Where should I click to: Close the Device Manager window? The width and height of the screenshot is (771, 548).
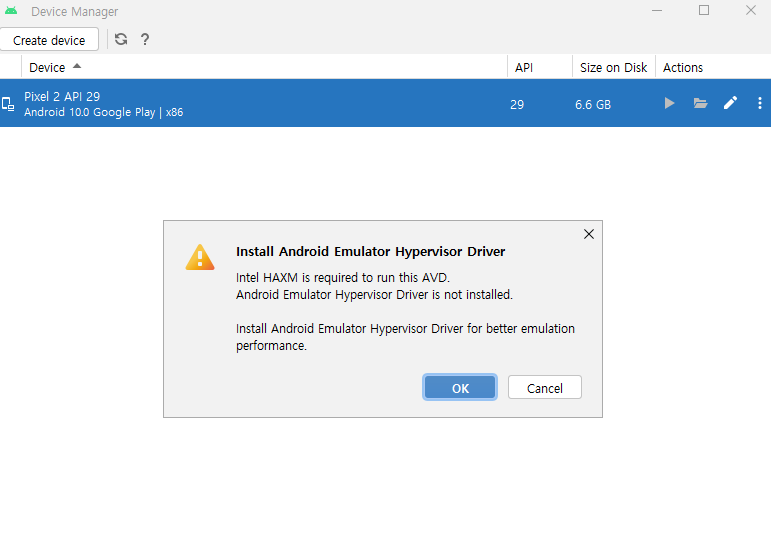[x=750, y=10]
